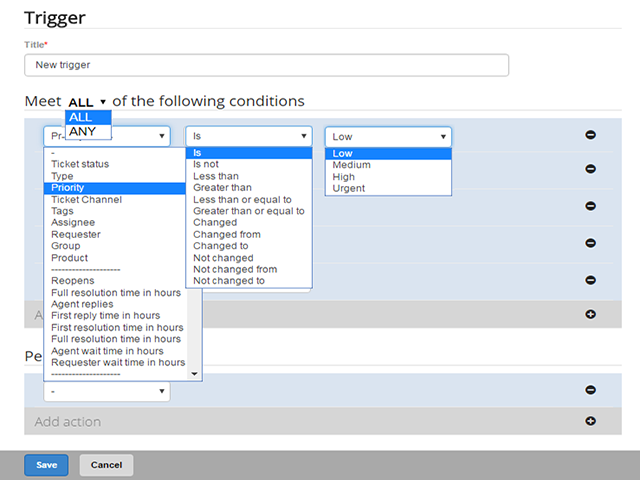This screenshot has height=480, width=640.
Task: Click the minus icon on the third condition row
Action: click(590, 206)
